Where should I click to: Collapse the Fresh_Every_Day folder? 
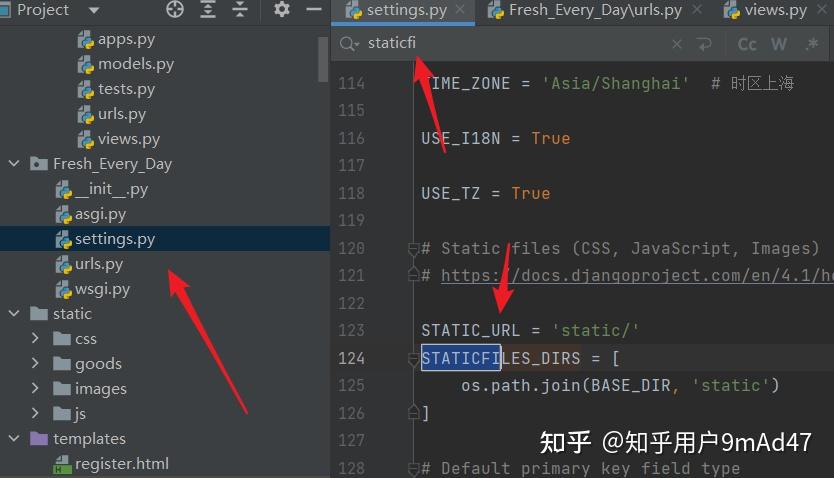[14, 163]
